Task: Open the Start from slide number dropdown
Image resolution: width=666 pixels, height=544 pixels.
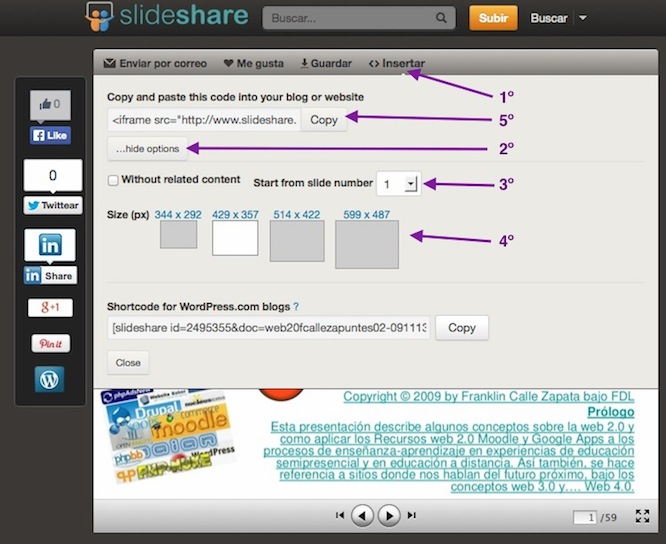Action: pyautogui.click(x=398, y=184)
